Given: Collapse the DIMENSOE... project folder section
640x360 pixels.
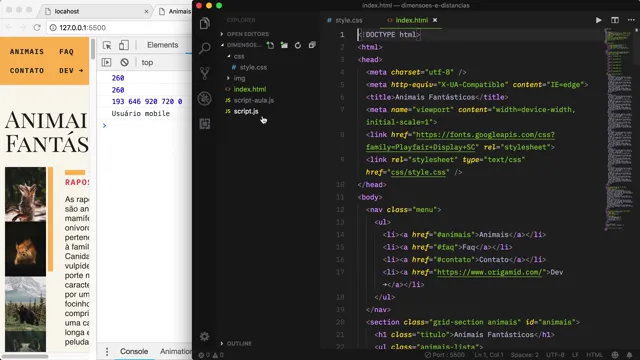Looking at the screenshot, I should (241, 45).
